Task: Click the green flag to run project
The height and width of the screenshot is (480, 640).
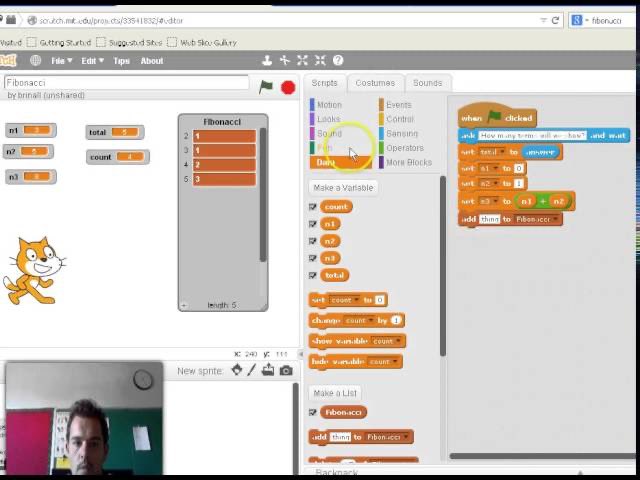Action: 266,87
